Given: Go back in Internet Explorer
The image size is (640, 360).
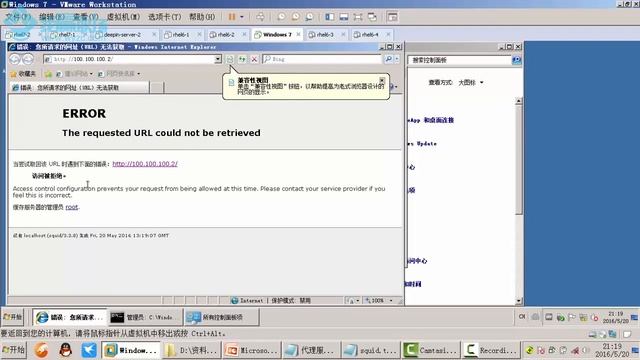Looking at the screenshot, I should [15, 59].
